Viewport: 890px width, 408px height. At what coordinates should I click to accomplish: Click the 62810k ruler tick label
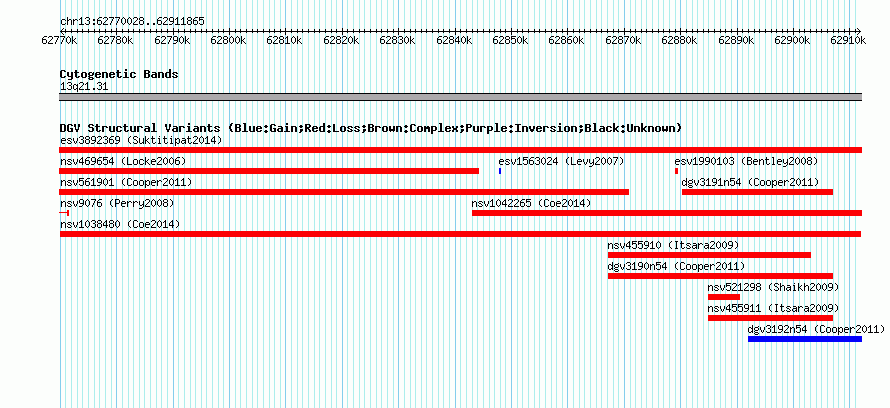tap(285, 40)
